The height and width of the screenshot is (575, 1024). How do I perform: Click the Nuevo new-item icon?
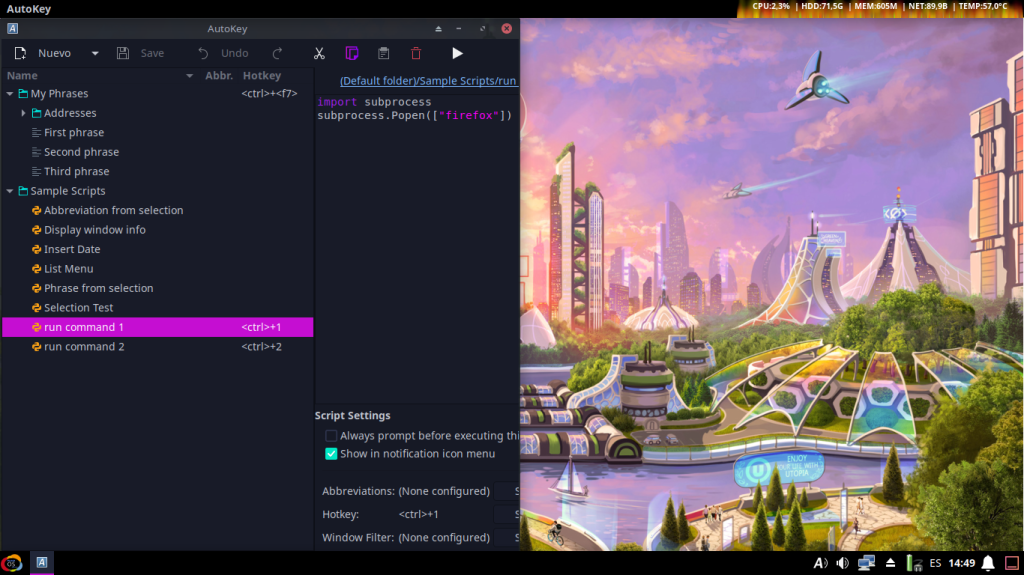tap(20, 53)
